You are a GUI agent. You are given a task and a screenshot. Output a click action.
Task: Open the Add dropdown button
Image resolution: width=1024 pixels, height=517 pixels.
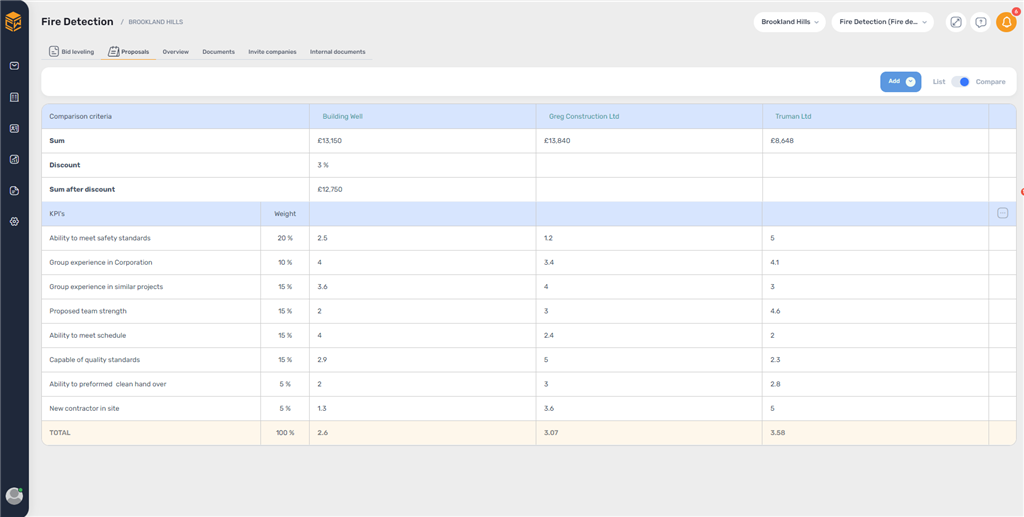(x=900, y=82)
